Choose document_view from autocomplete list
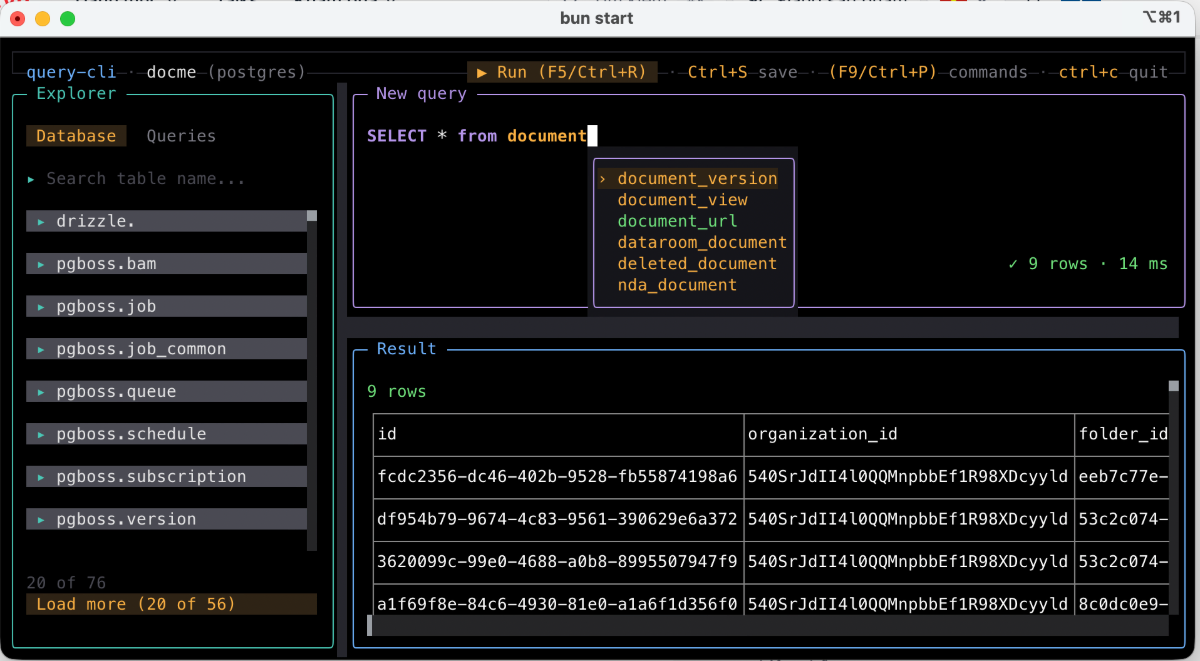The height and width of the screenshot is (661, 1200). pyautogui.click(x=682, y=200)
